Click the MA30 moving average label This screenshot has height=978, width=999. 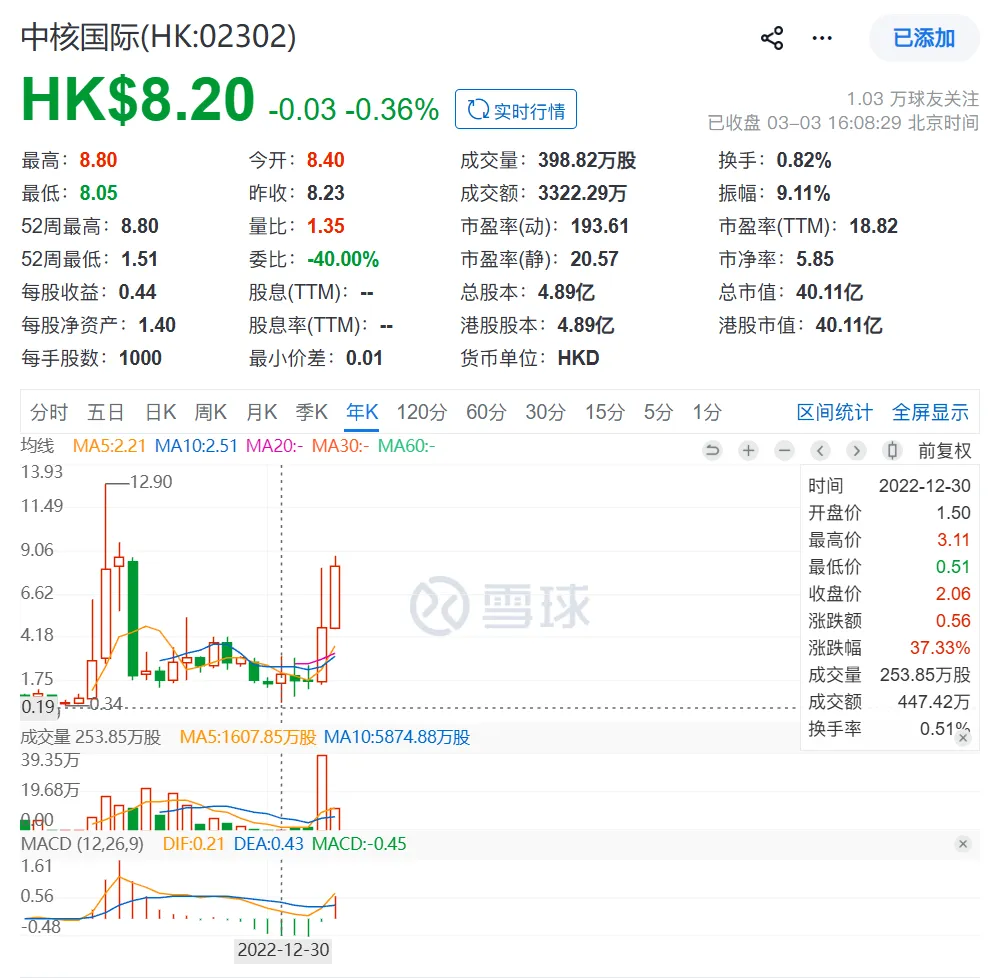[340, 446]
